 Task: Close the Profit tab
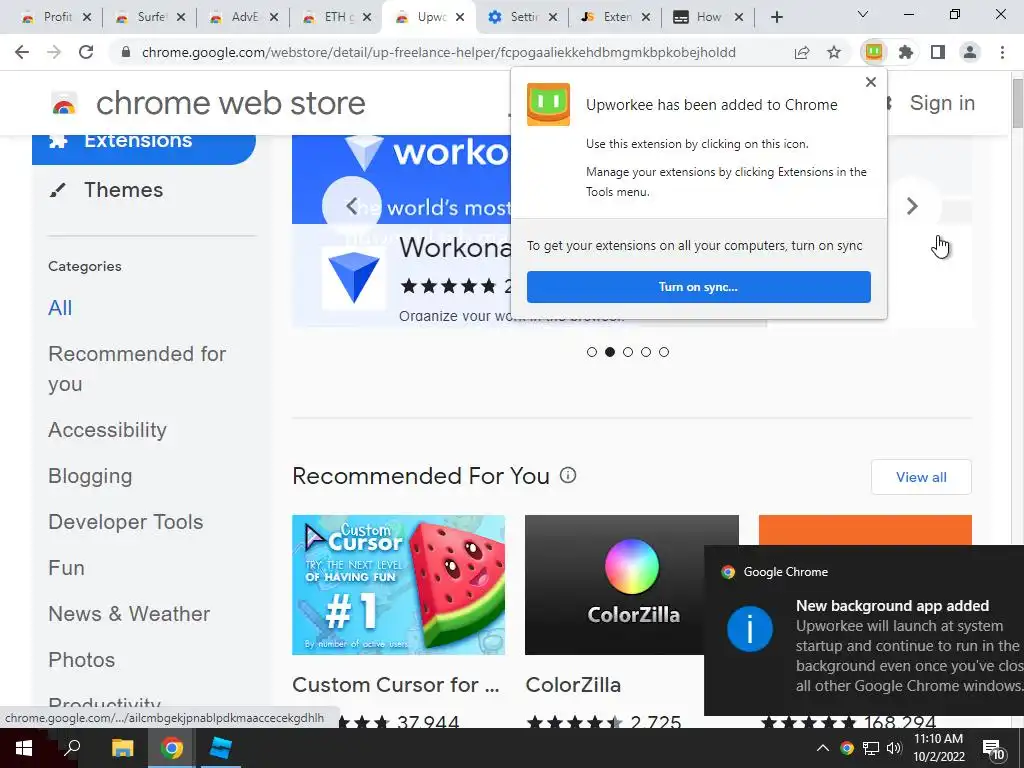point(88,18)
